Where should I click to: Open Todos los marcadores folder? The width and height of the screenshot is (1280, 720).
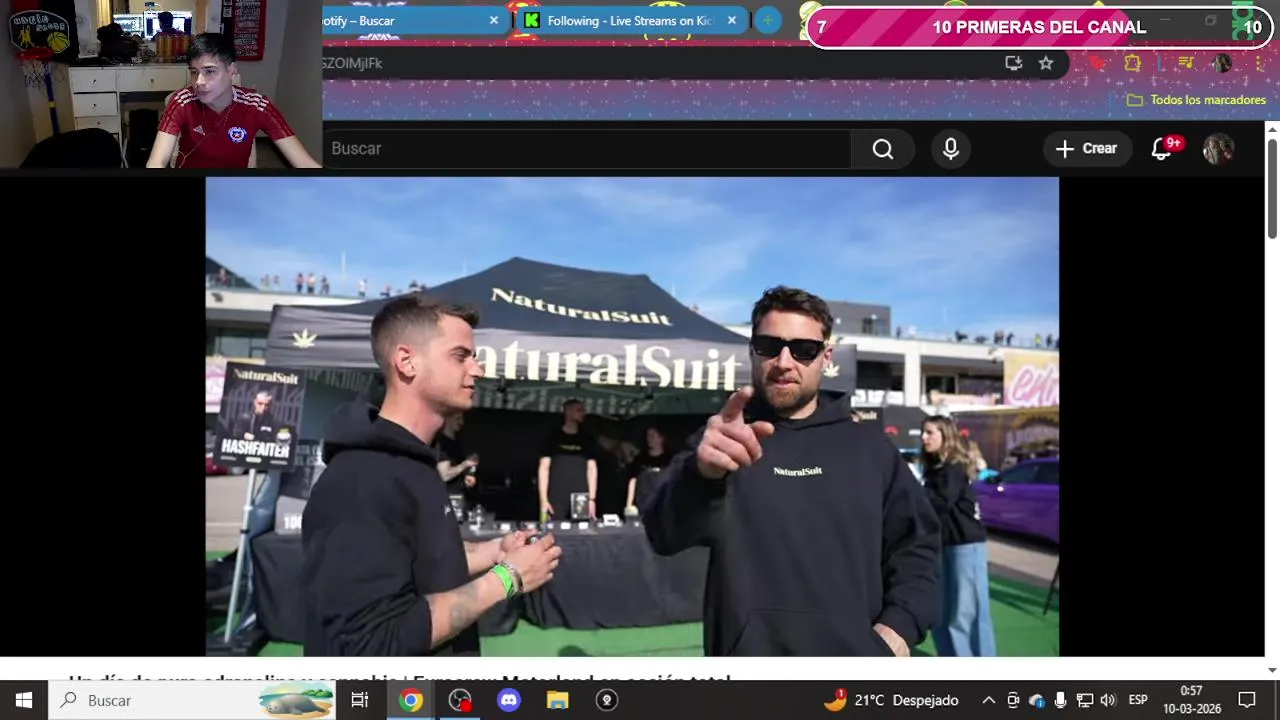tap(1196, 100)
